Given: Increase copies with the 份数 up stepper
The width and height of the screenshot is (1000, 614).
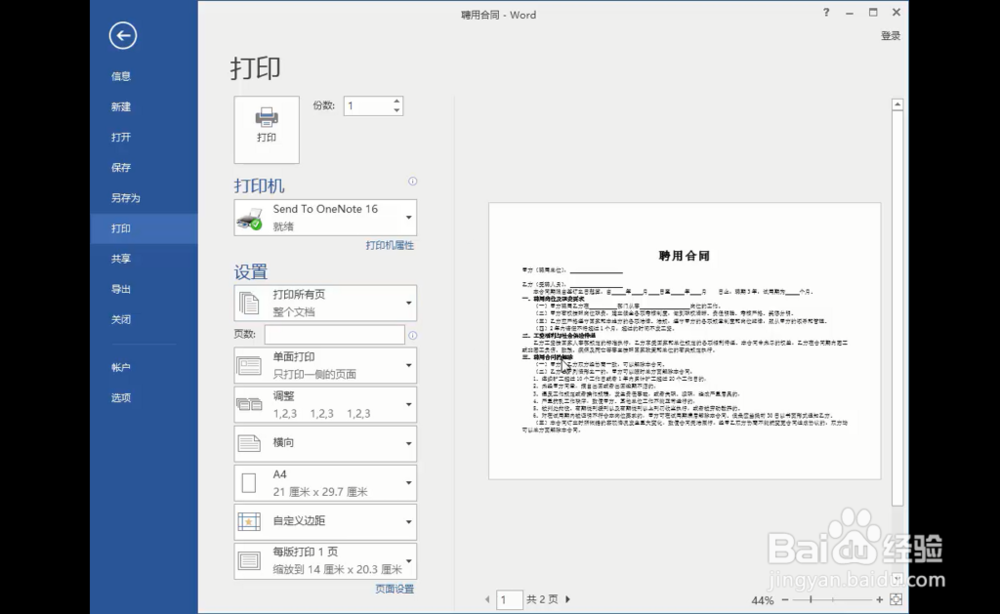Looking at the screenshot, I should click(396, 100).
